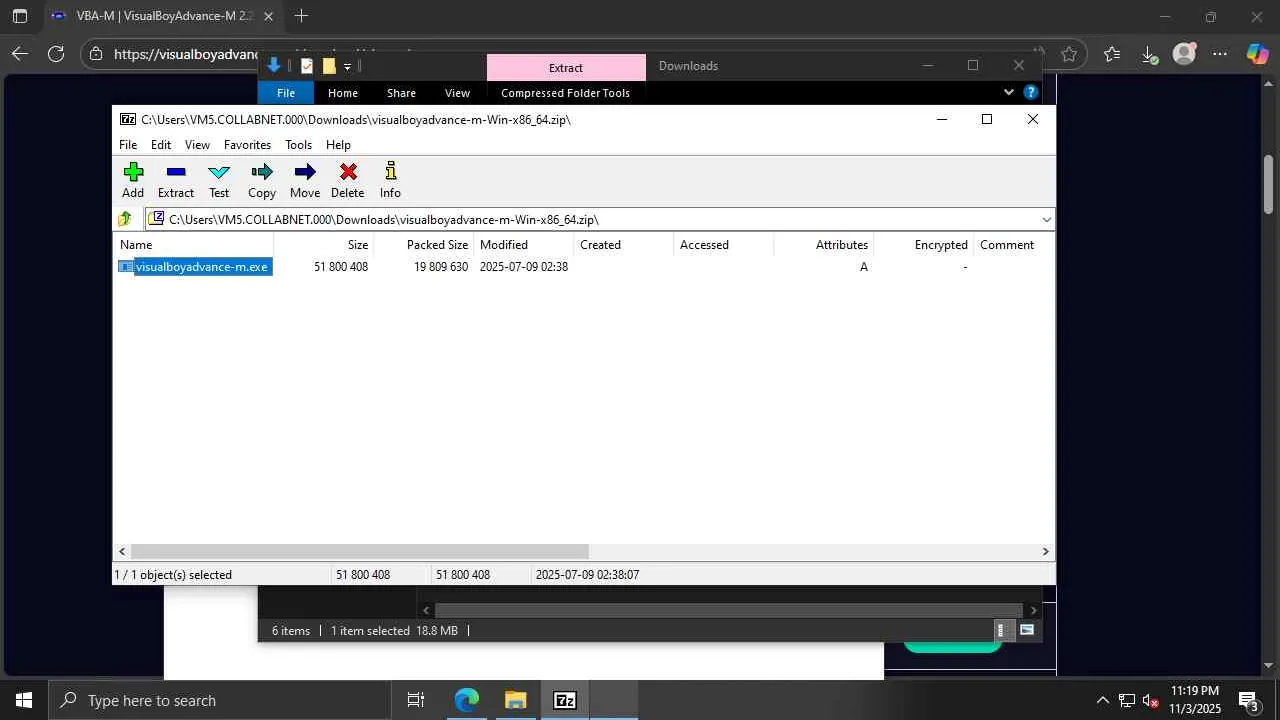Click the Copy toolbar icon
The width and height of the screenshot is (1280, 720).
click(x=262, y=180)
